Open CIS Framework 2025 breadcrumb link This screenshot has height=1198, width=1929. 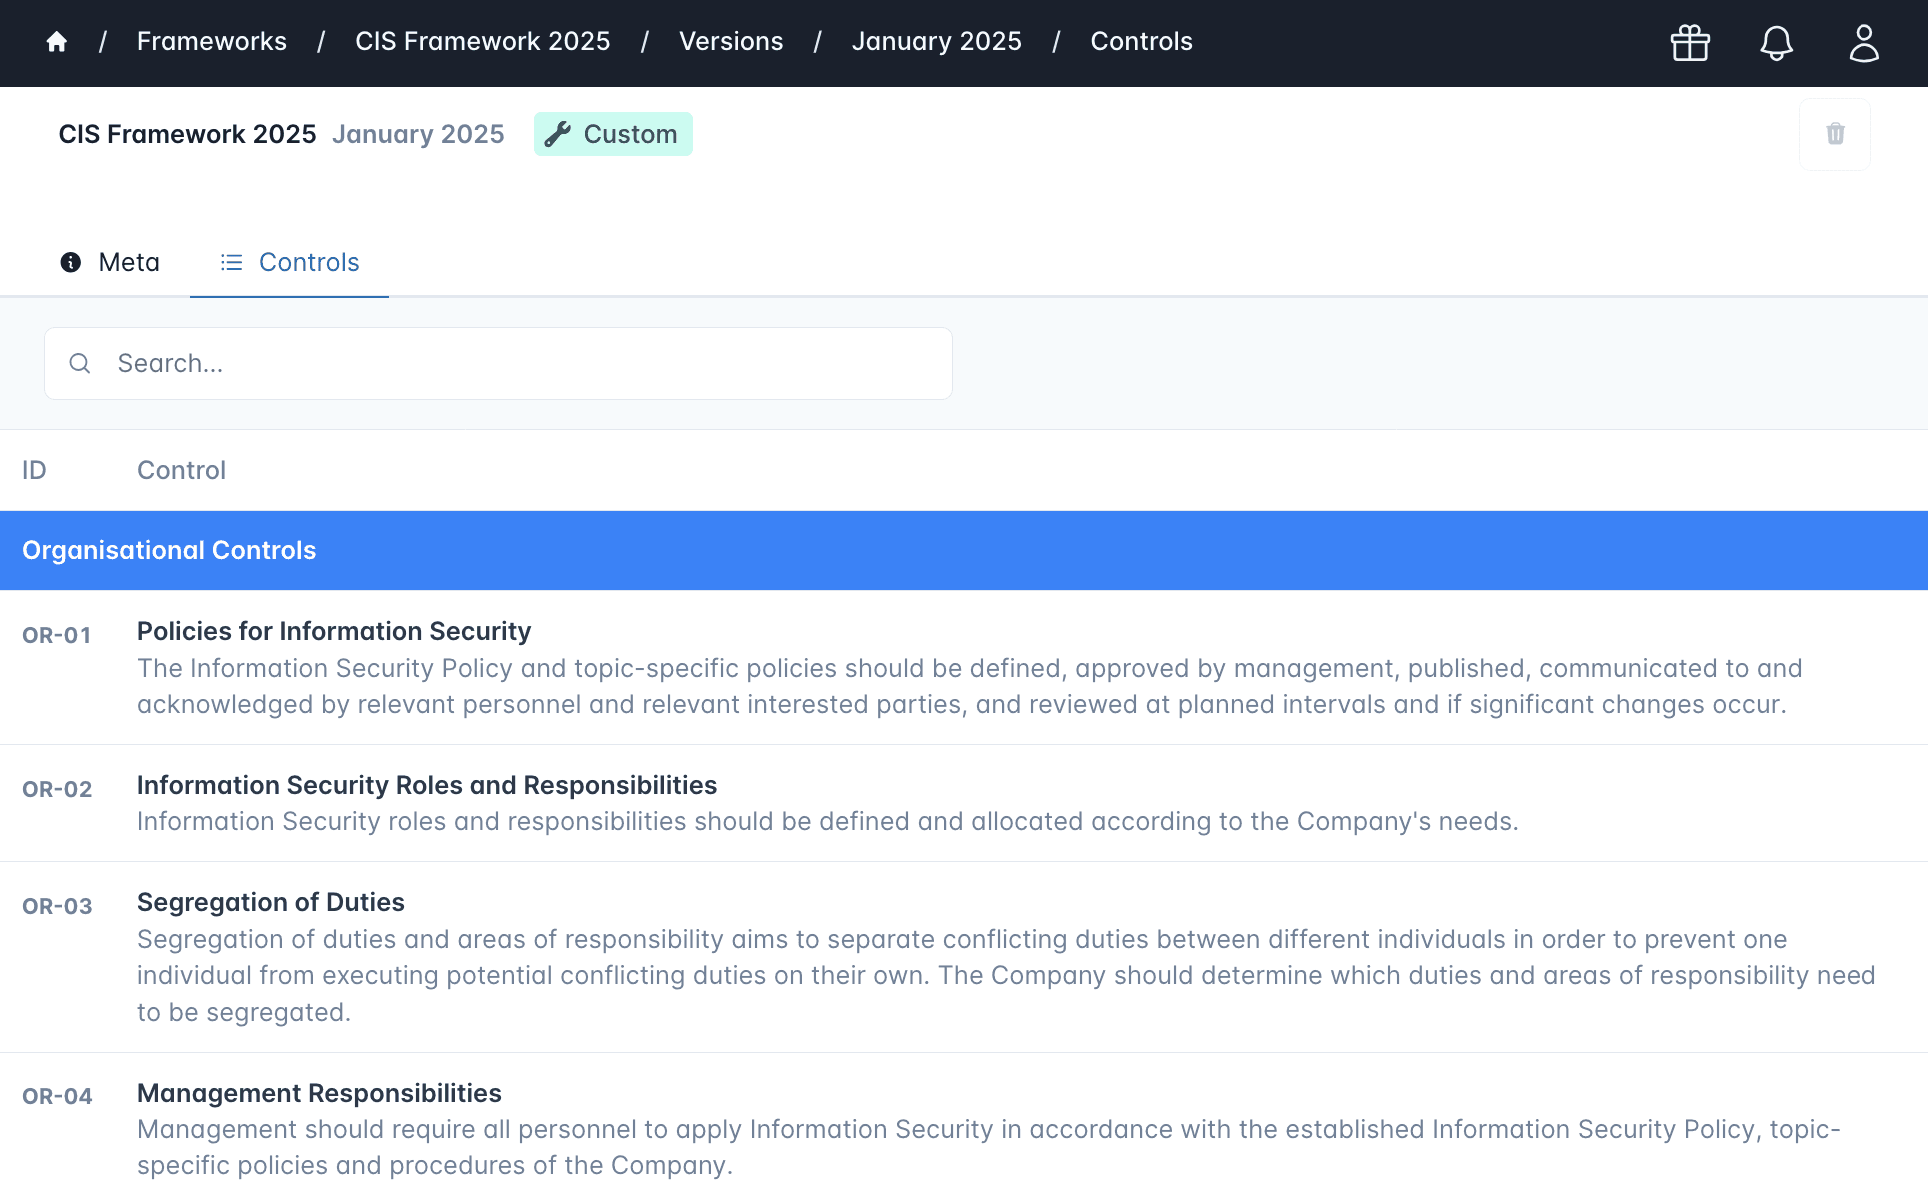point(483,41)
